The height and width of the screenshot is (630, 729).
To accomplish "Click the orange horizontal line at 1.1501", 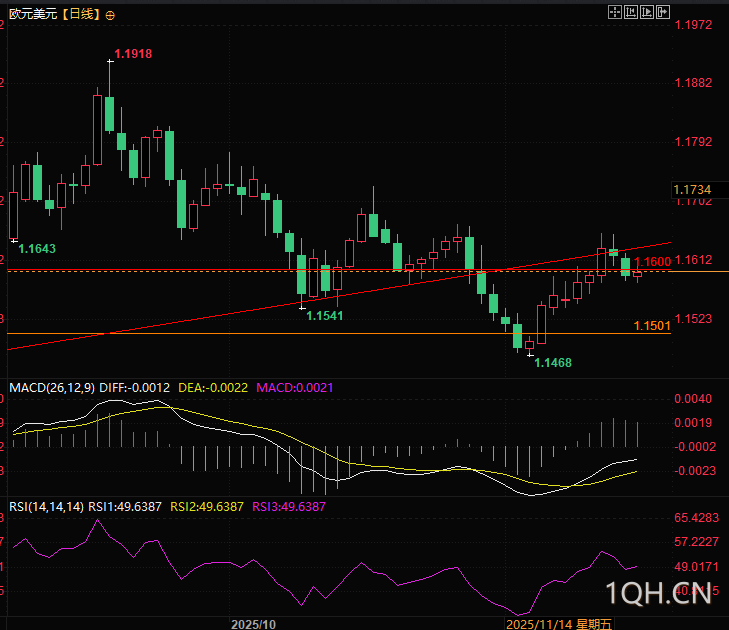I will click(339, 333).
